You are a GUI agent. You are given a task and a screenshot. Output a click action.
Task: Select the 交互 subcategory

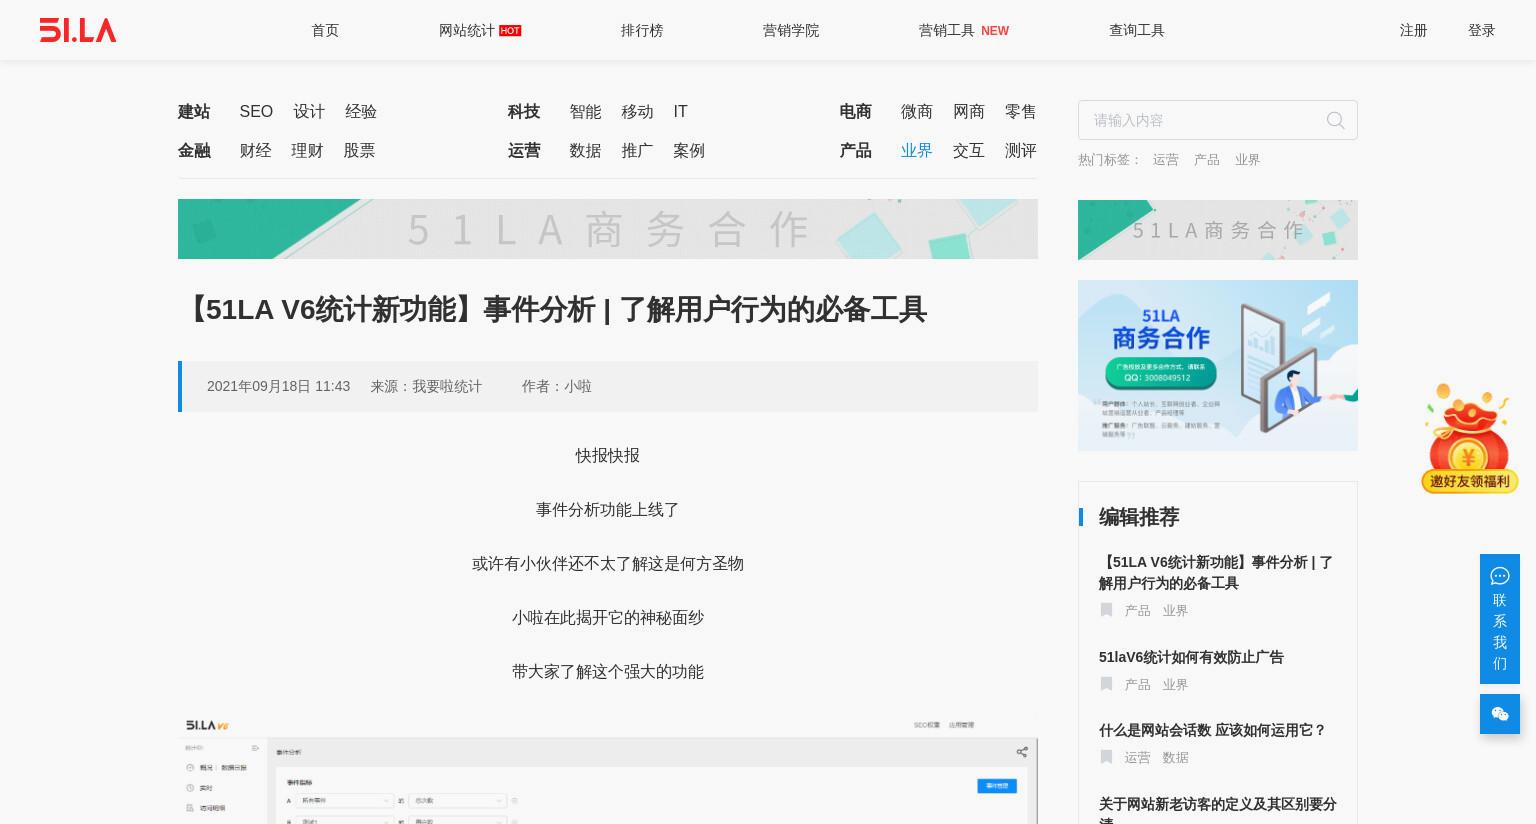969,150
